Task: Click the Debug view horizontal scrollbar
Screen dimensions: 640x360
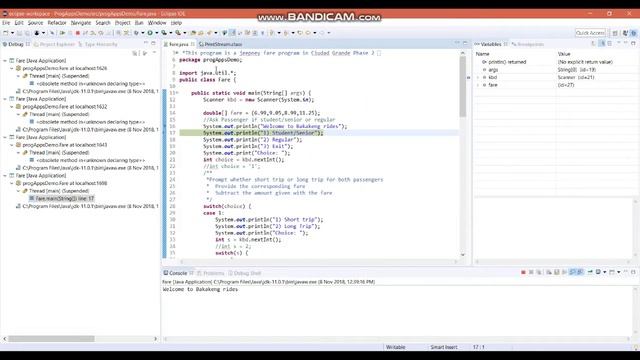Action: click(x=51, y=339)
